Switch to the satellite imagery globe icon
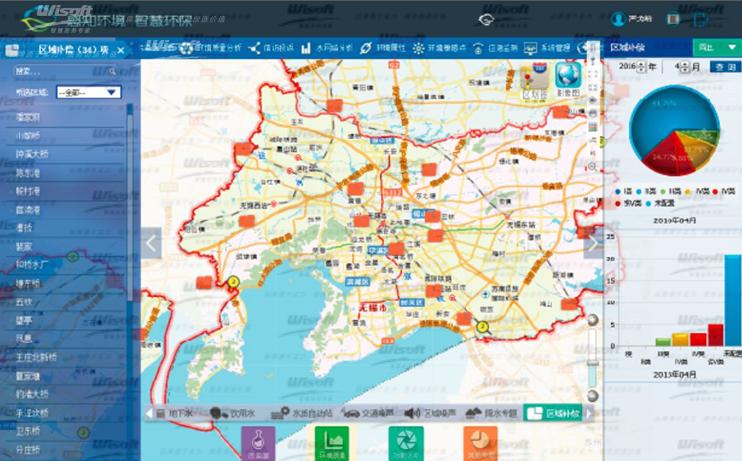 [569, 77]
